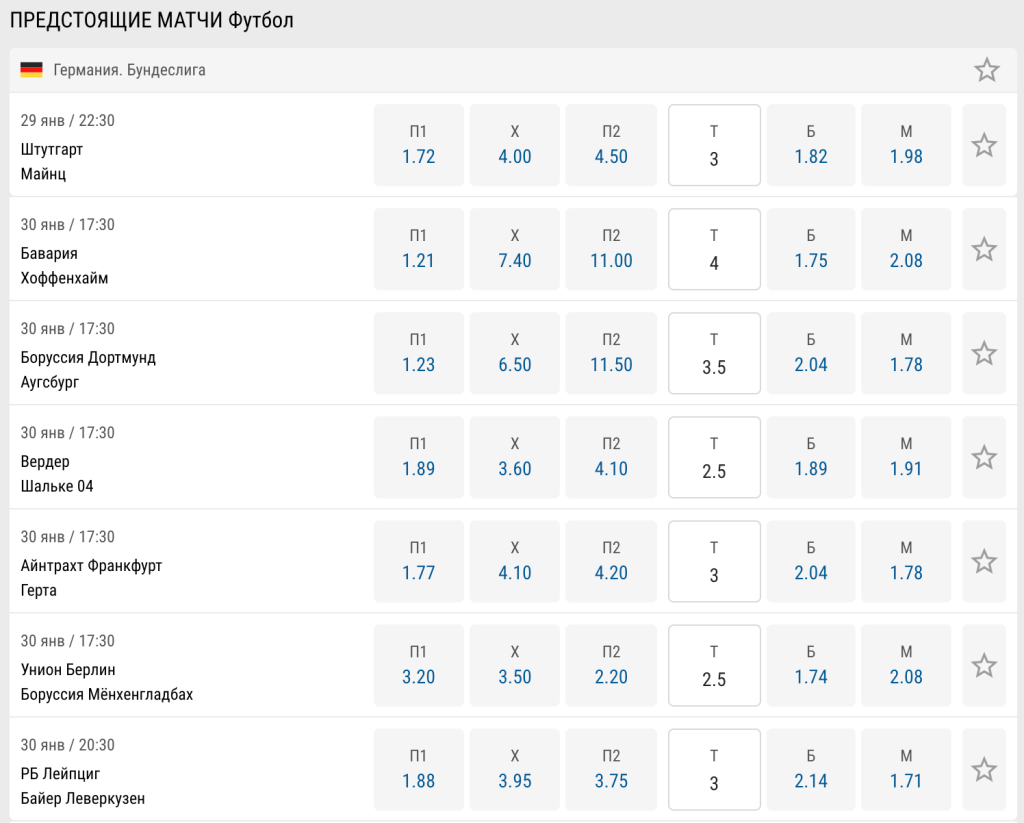This screenshot has width=1024, height=823.
Task: Select under (М) 1.78 for Айнтрахт – Герта
Action: 906,561
